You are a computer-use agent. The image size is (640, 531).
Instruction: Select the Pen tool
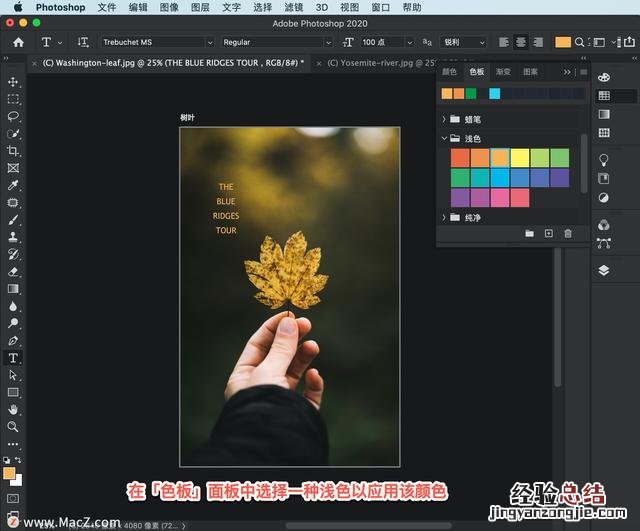(13, 340)
